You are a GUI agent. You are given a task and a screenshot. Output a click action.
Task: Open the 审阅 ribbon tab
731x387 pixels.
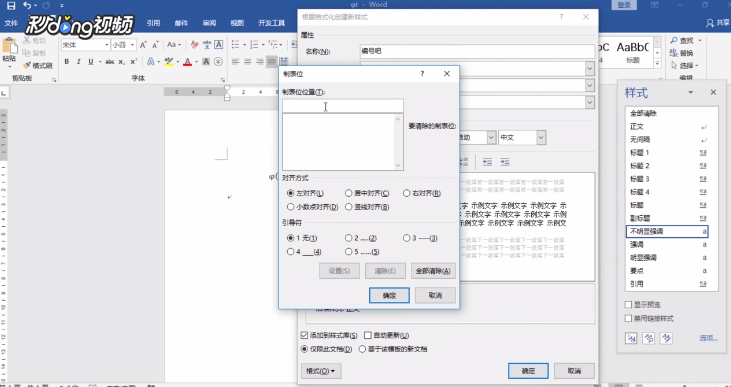pos(209,23)
